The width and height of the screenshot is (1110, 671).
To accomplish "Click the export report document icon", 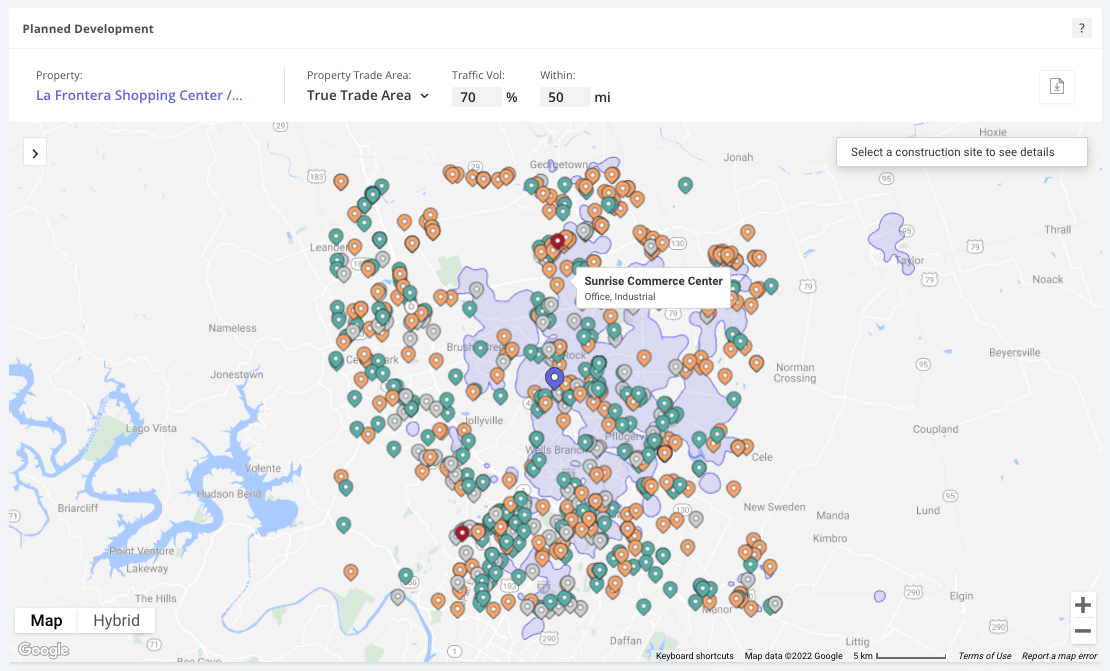I will 1056,87.
